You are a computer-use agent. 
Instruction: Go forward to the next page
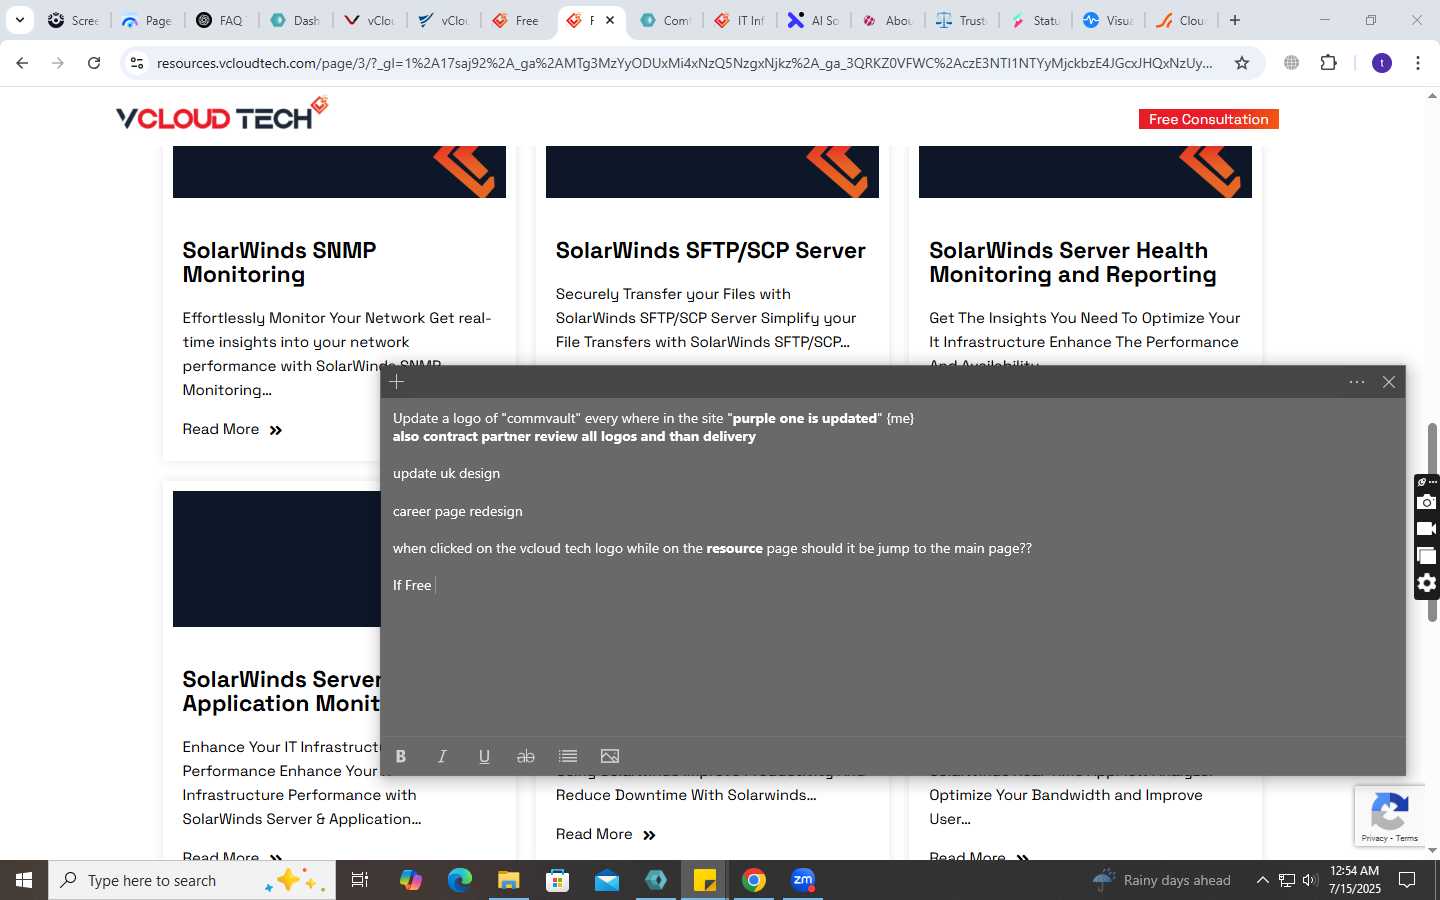[x=58, y=63]
